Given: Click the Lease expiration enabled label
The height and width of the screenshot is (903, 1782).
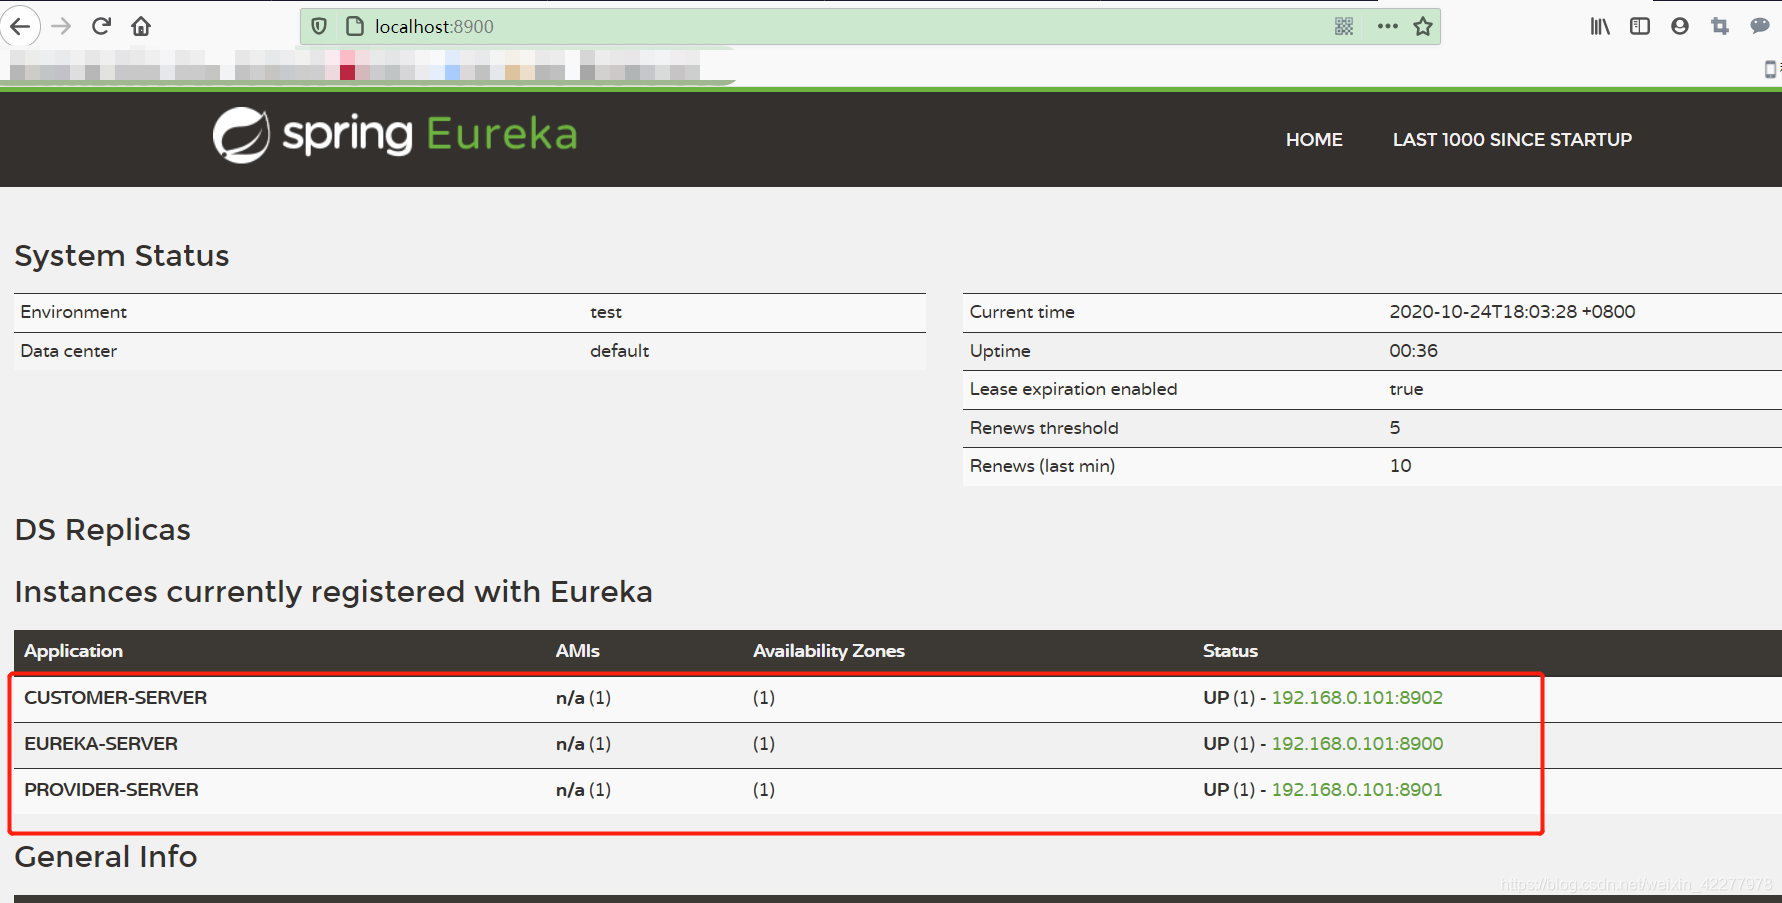Looking at the screenshot, I should 1073,389.
